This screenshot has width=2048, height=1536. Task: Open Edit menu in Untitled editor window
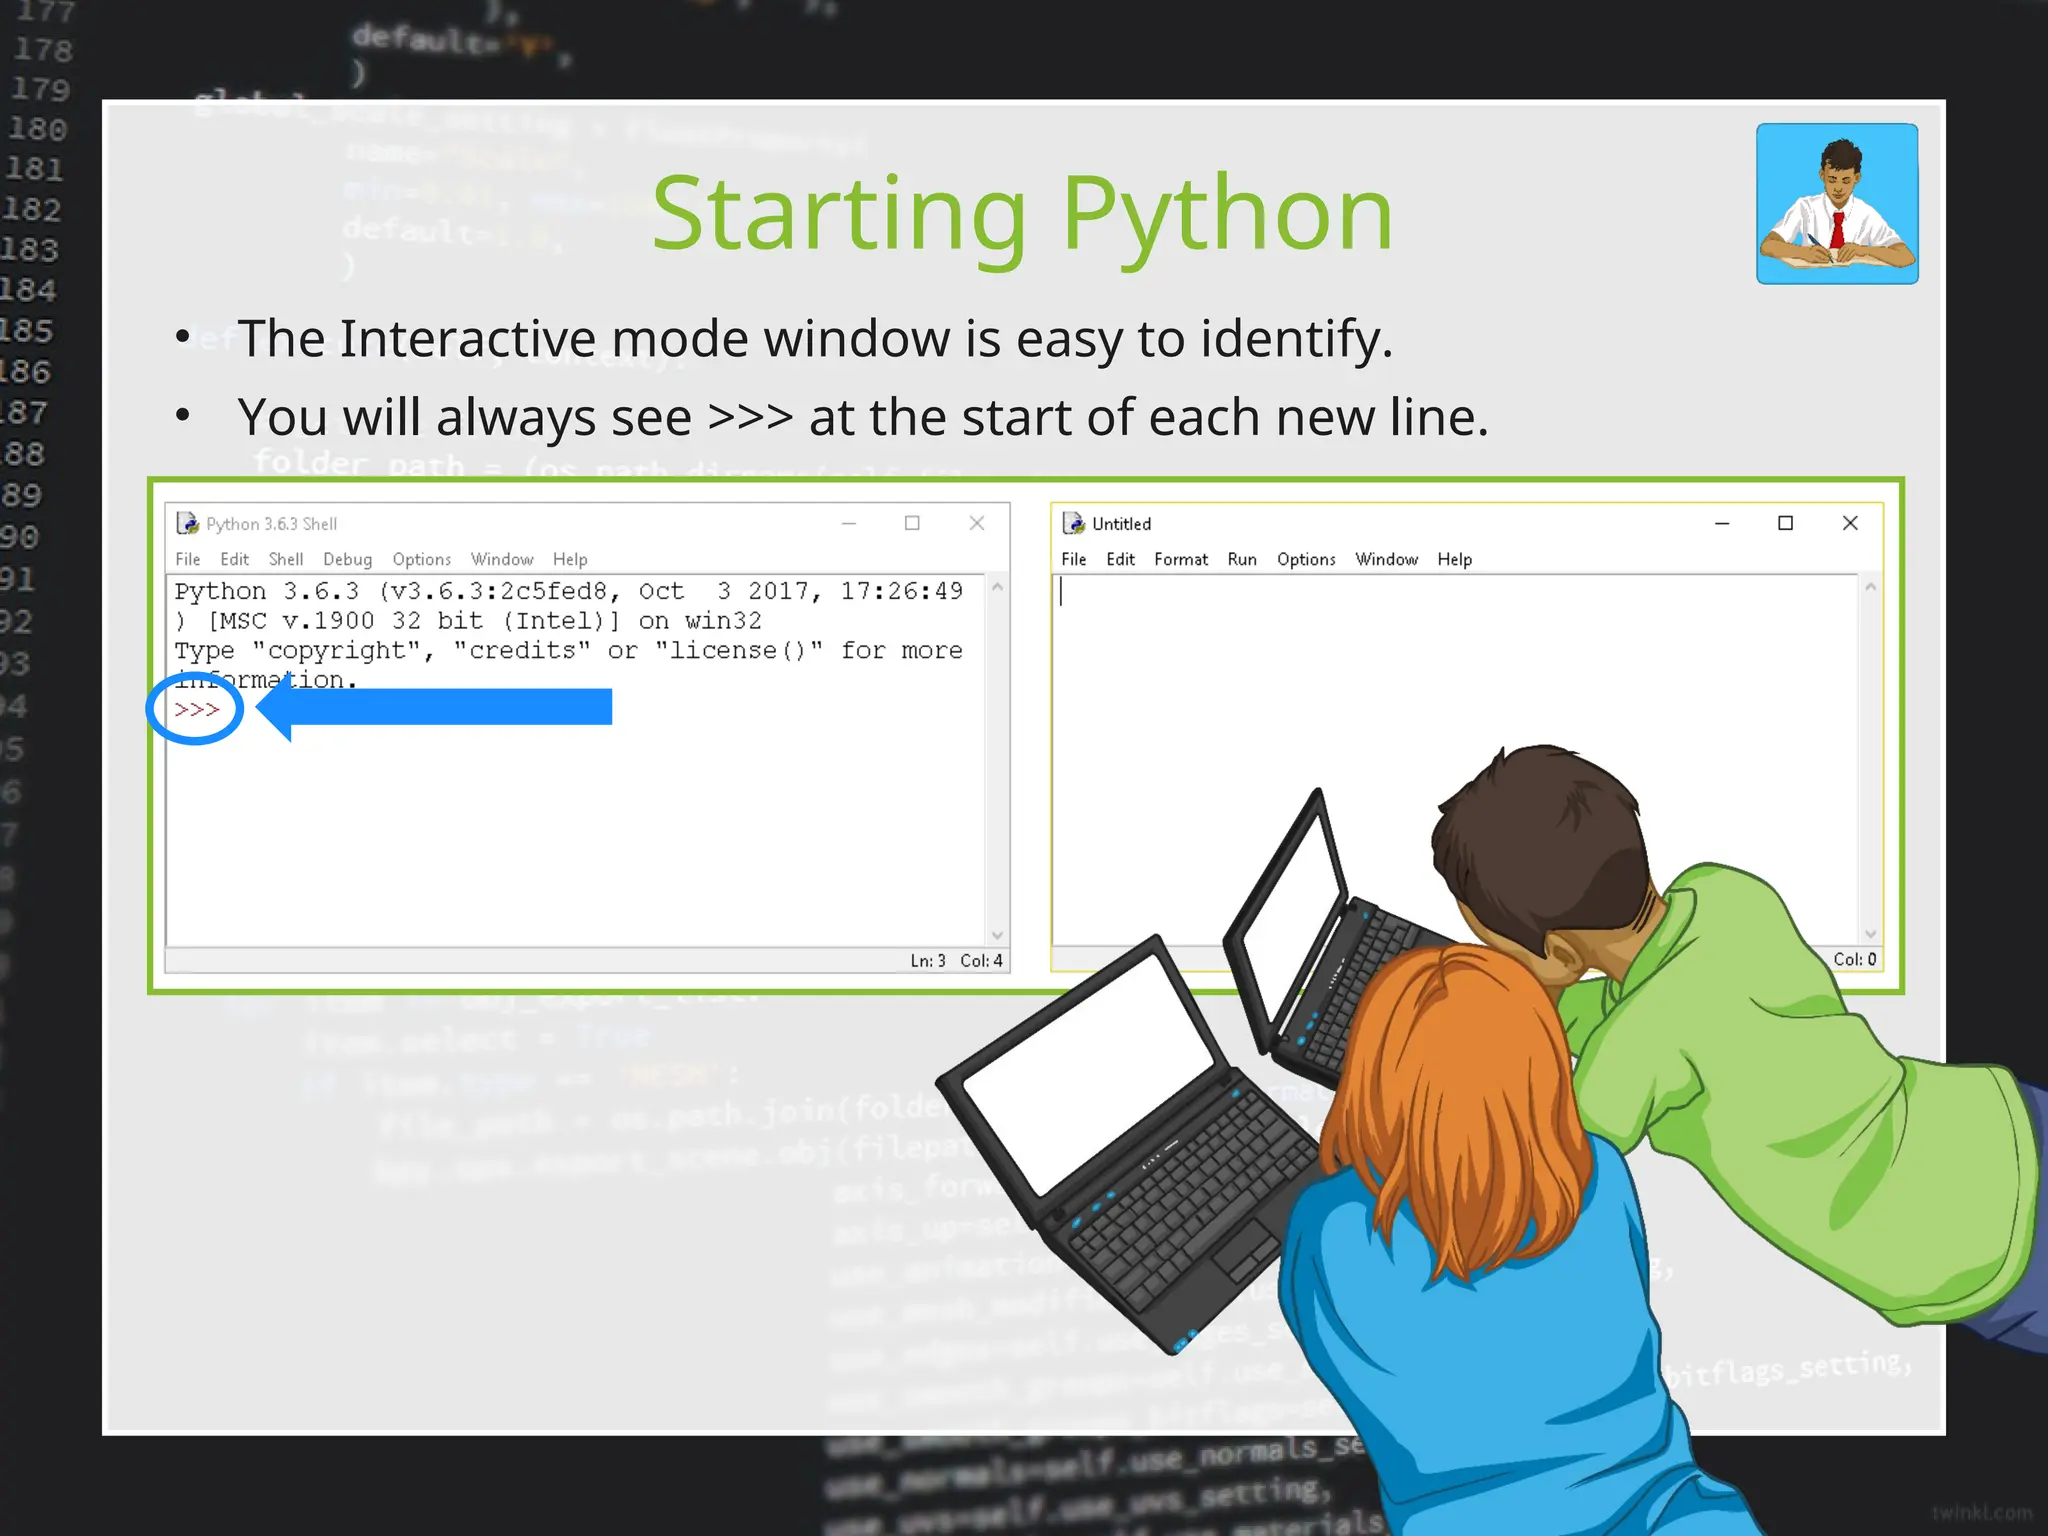1120,559
